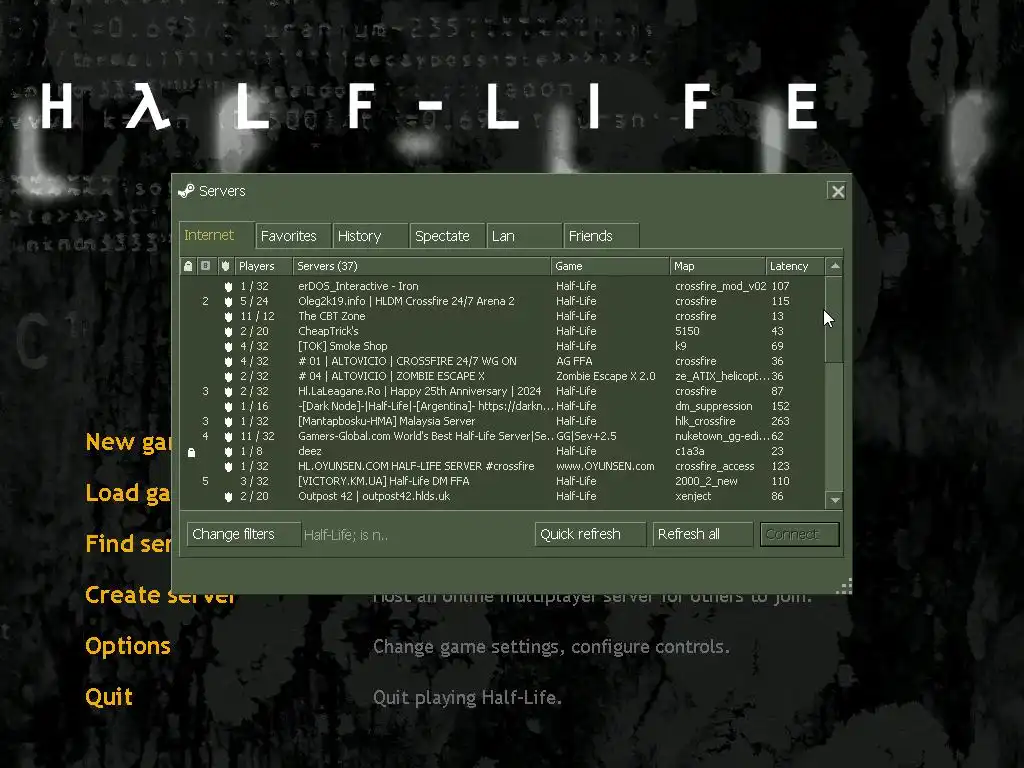1024x768 pixels.
Task: Click the bot column header icon
Action: click(205, 266)
